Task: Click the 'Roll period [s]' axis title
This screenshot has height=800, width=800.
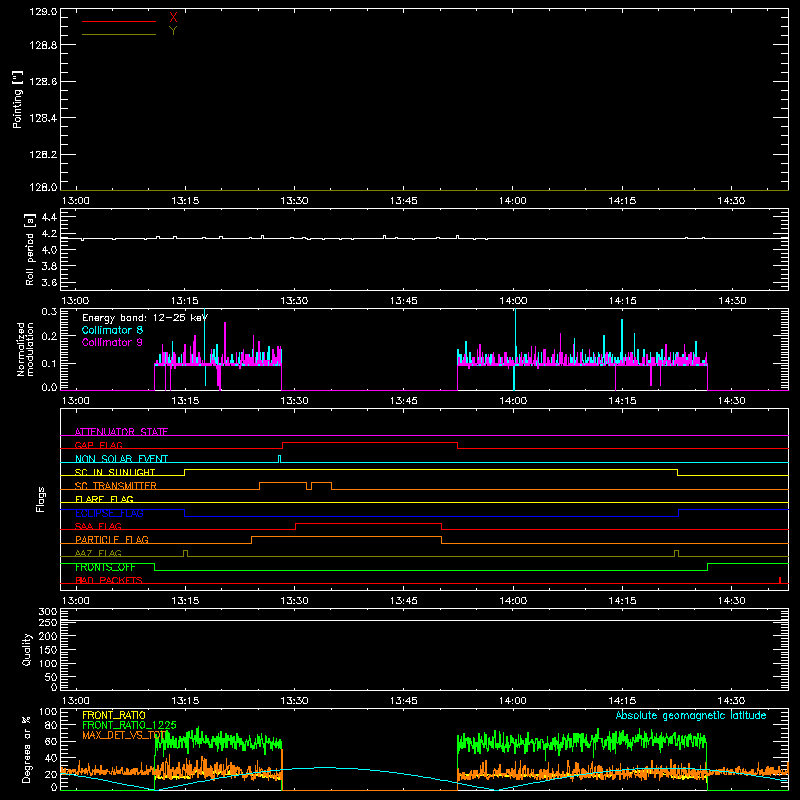Action: coord(30,249)
